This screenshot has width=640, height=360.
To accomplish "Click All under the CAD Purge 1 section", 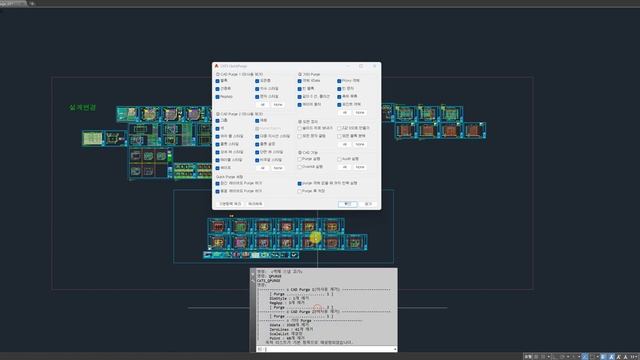I will [x=263, y=104].
